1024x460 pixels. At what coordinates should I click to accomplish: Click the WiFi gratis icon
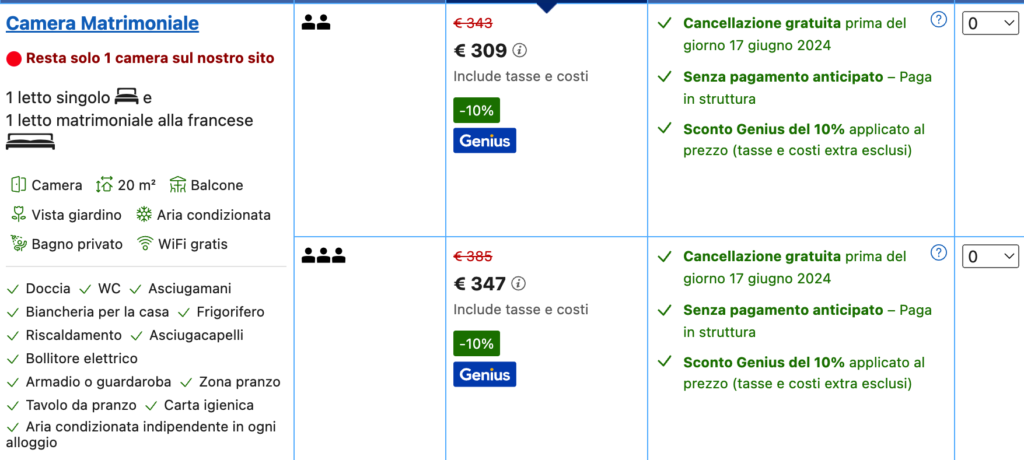(x=145, y=243)
